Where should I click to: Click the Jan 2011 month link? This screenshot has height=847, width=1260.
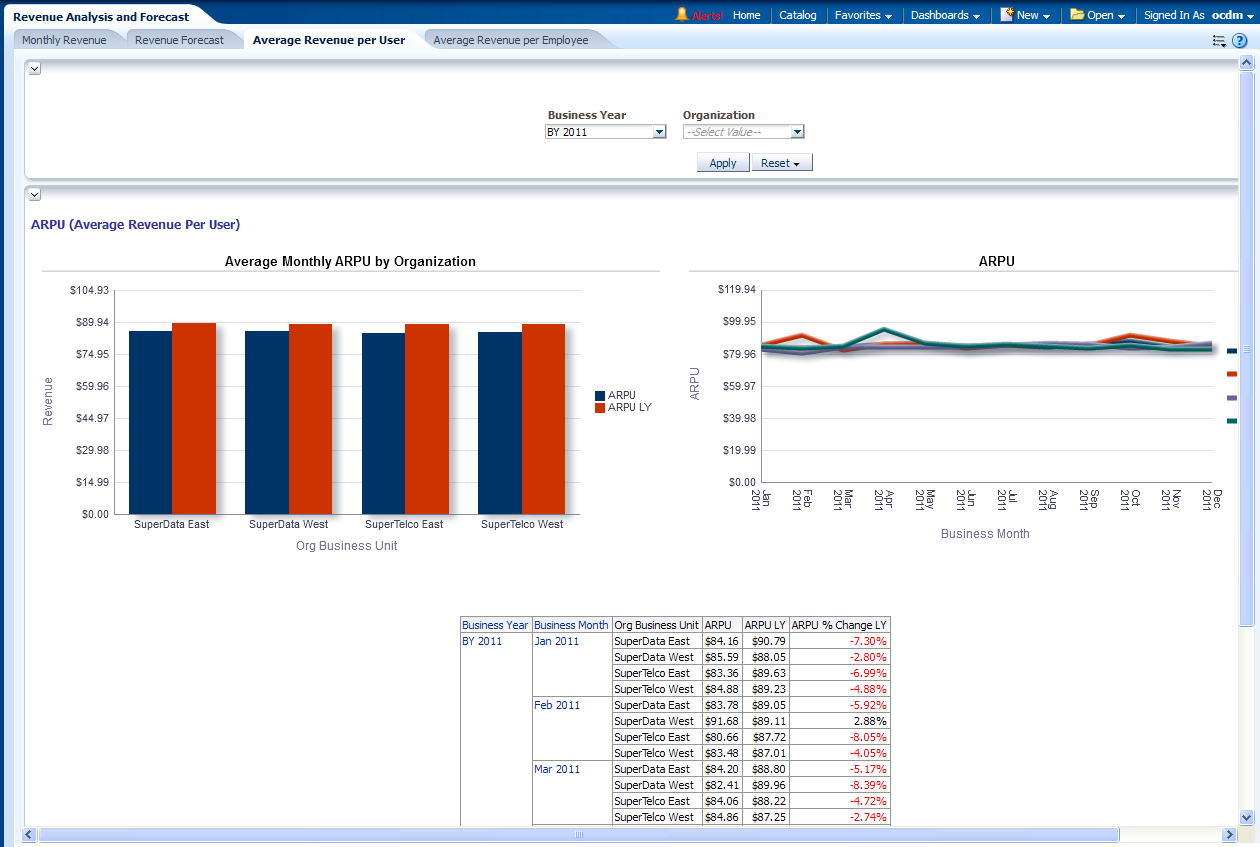pyautogui.click(x=556, y=641)
